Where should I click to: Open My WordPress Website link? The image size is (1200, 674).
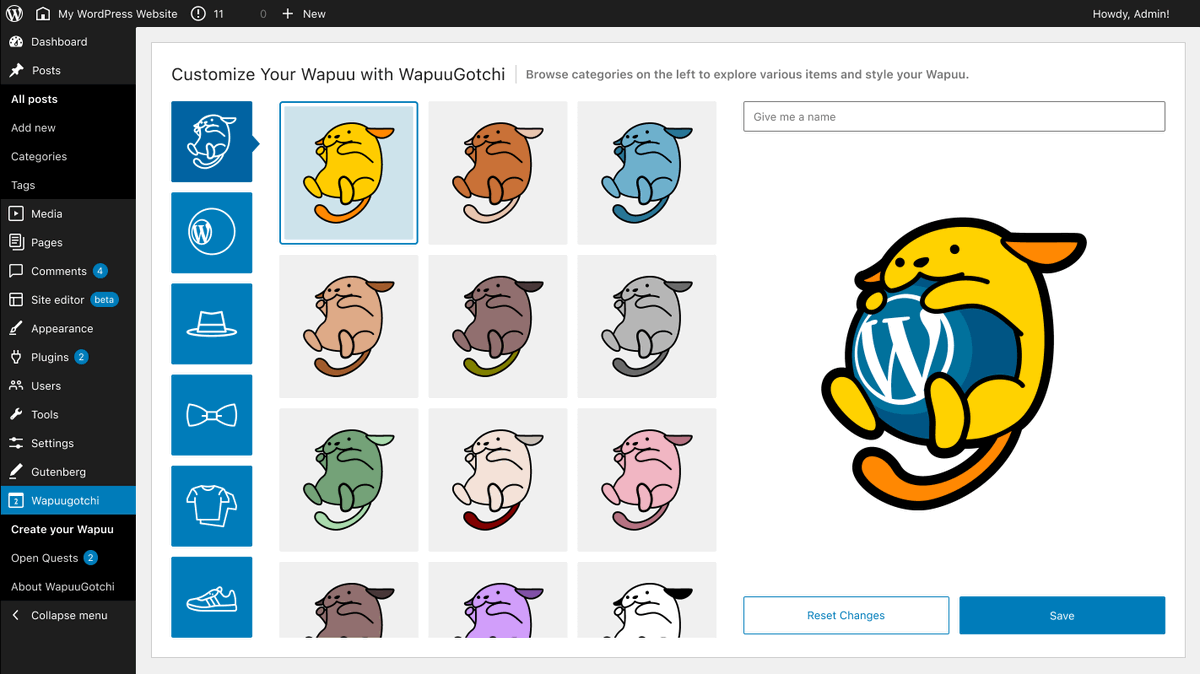(118, 14)
